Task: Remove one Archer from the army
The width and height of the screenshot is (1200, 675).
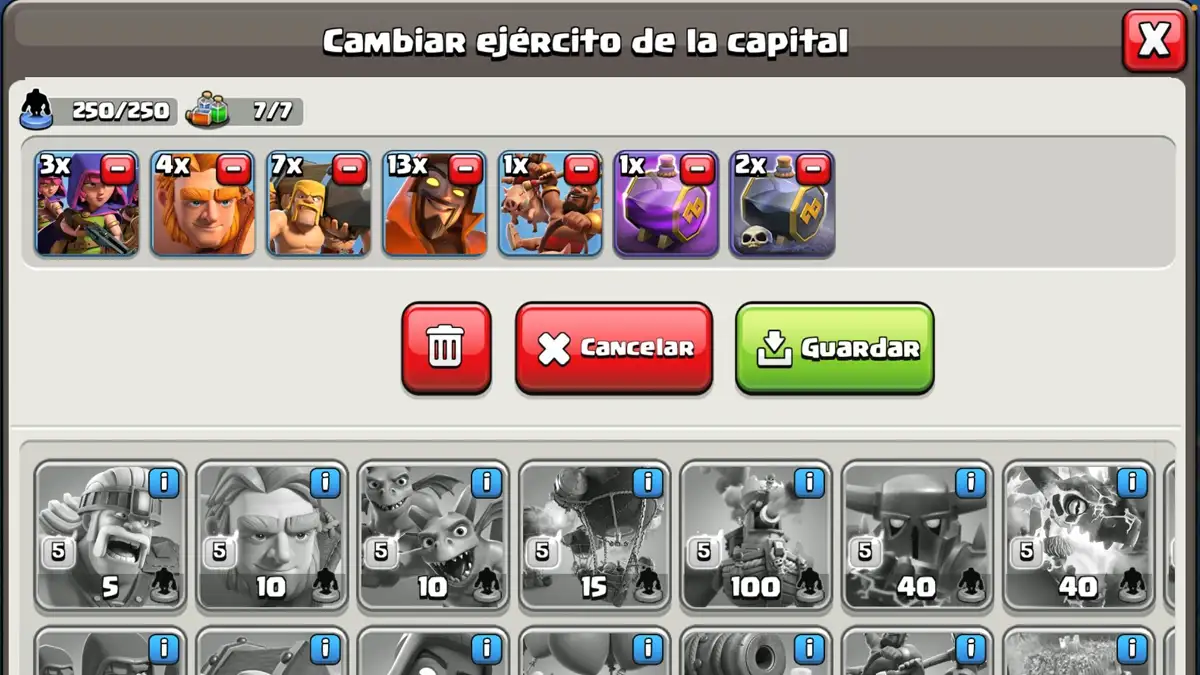Action: tap(117, 170)
